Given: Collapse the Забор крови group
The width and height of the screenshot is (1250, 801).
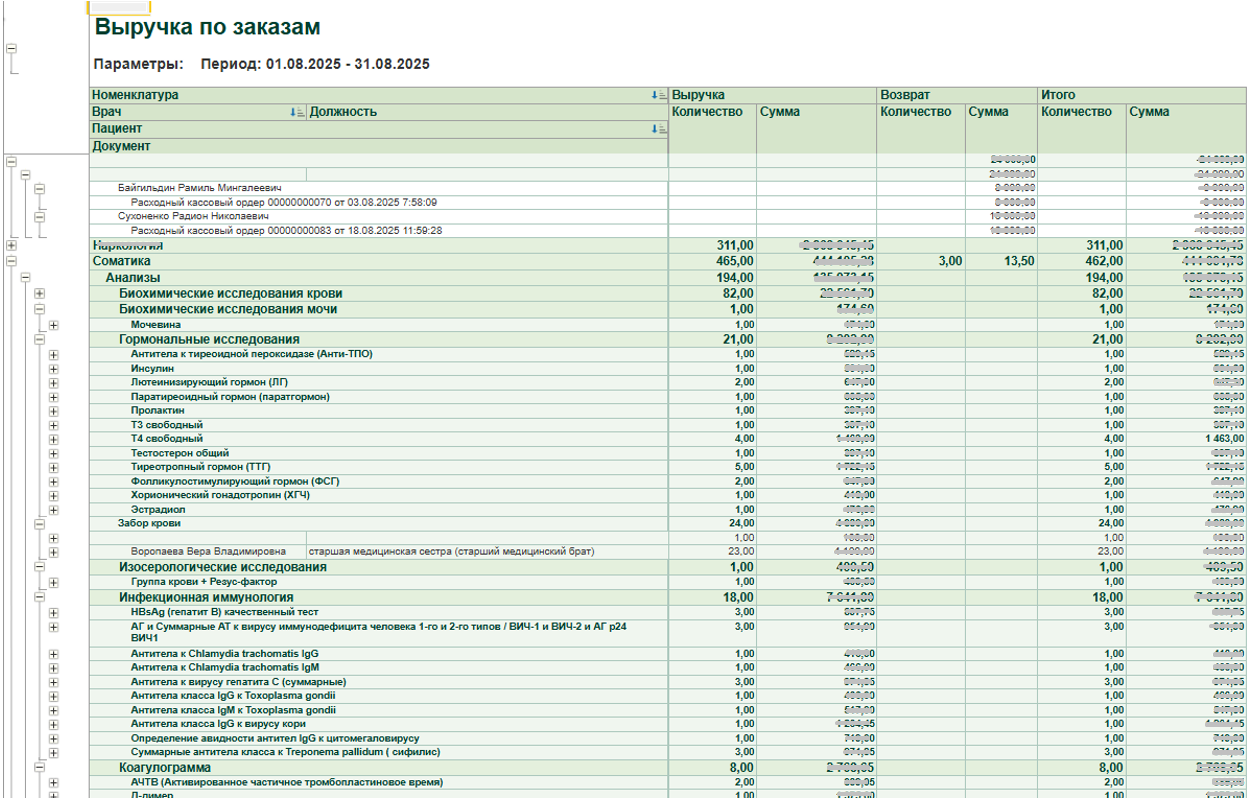Looking at the screenshot, I should pyautogui.click(x=40, y=523).
